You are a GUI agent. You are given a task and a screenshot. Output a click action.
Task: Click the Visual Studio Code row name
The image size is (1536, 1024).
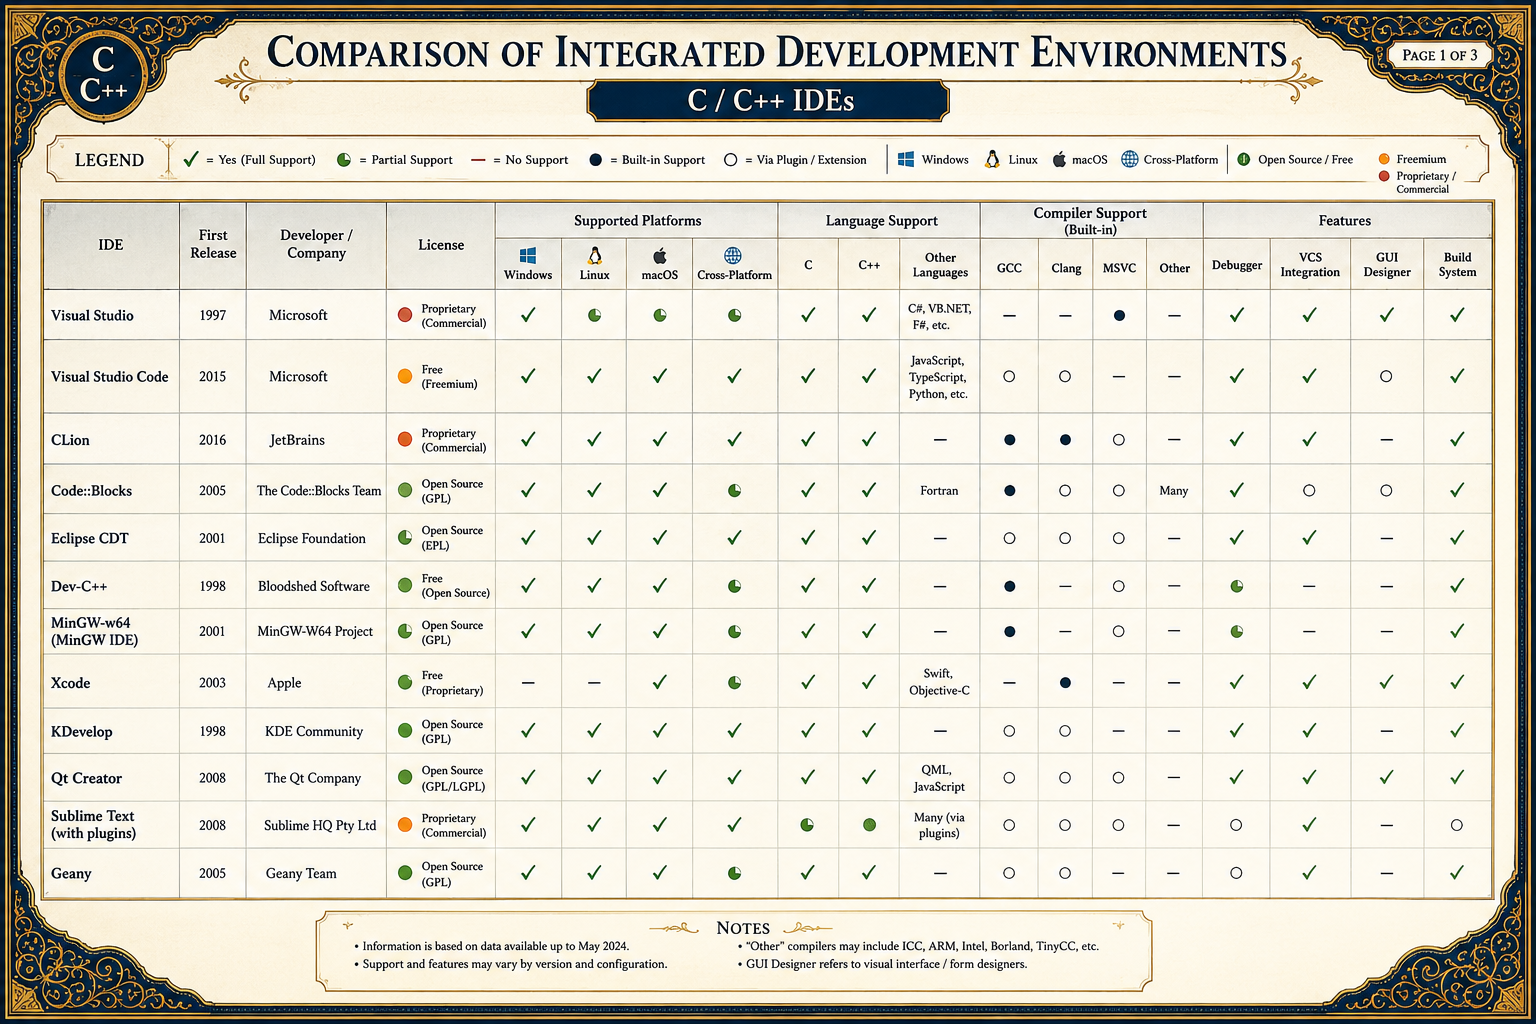[x=110, y=377]
